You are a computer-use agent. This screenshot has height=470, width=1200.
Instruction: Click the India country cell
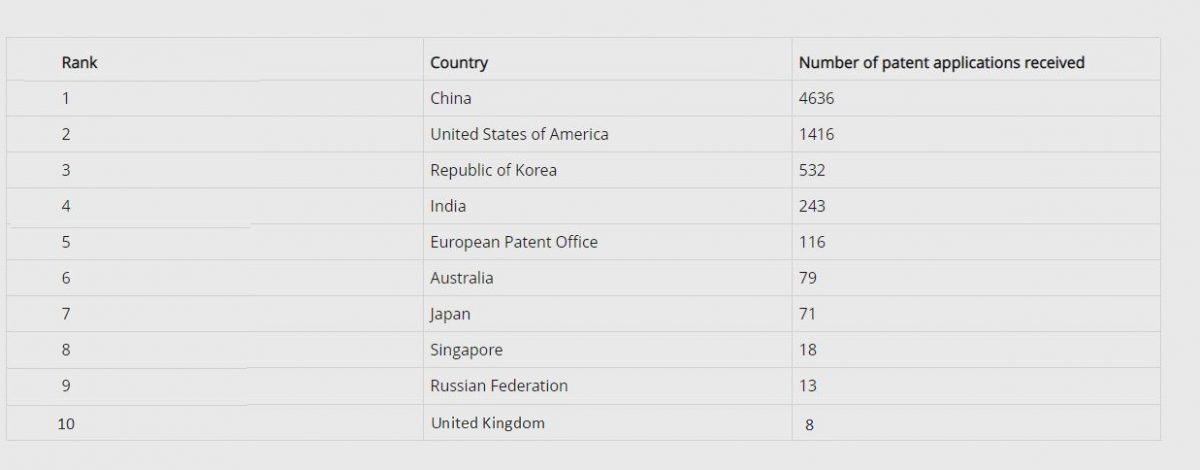click(448, 206)
